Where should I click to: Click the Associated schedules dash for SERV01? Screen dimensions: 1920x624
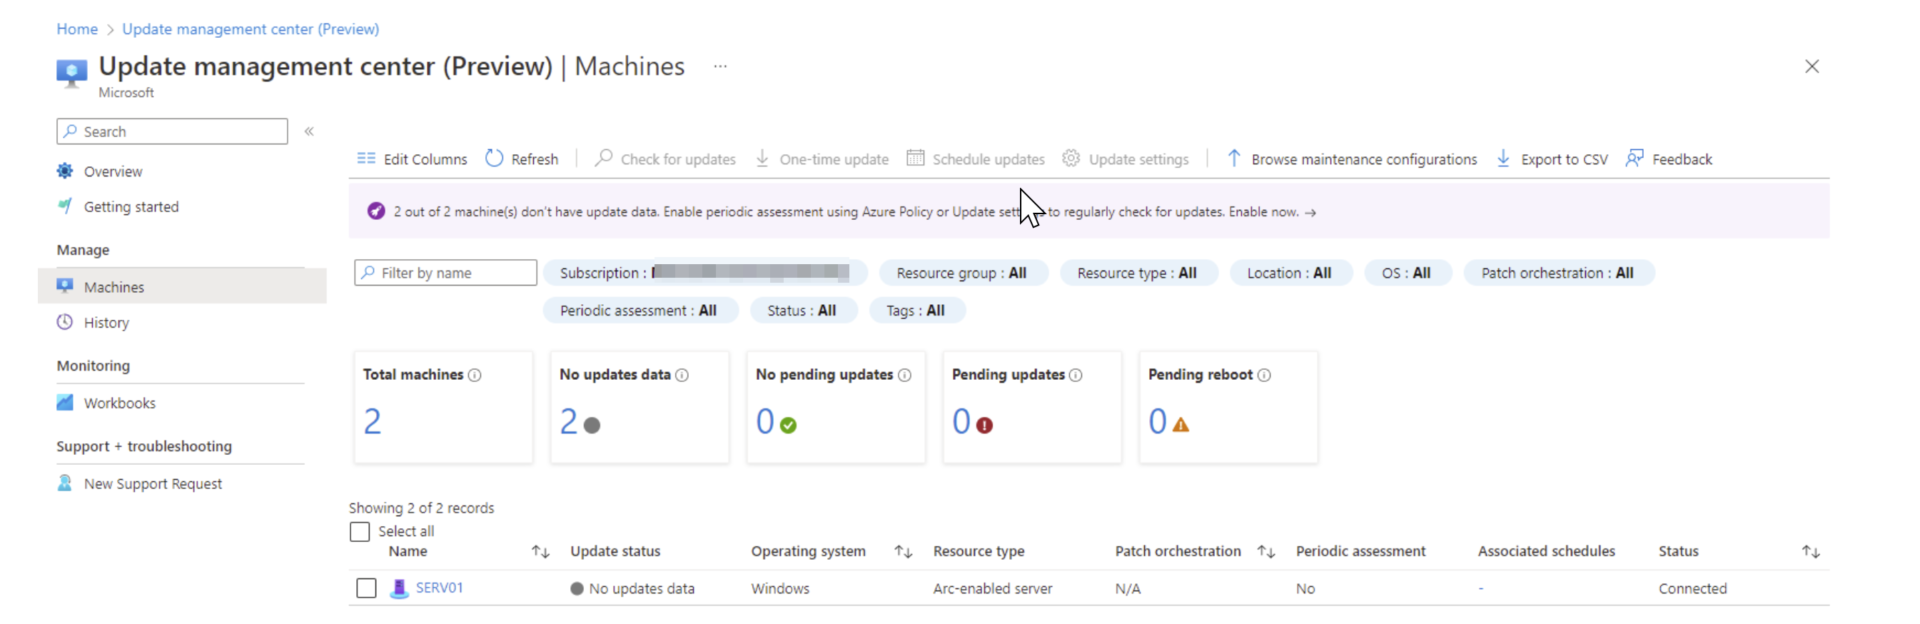point(1481,589)
